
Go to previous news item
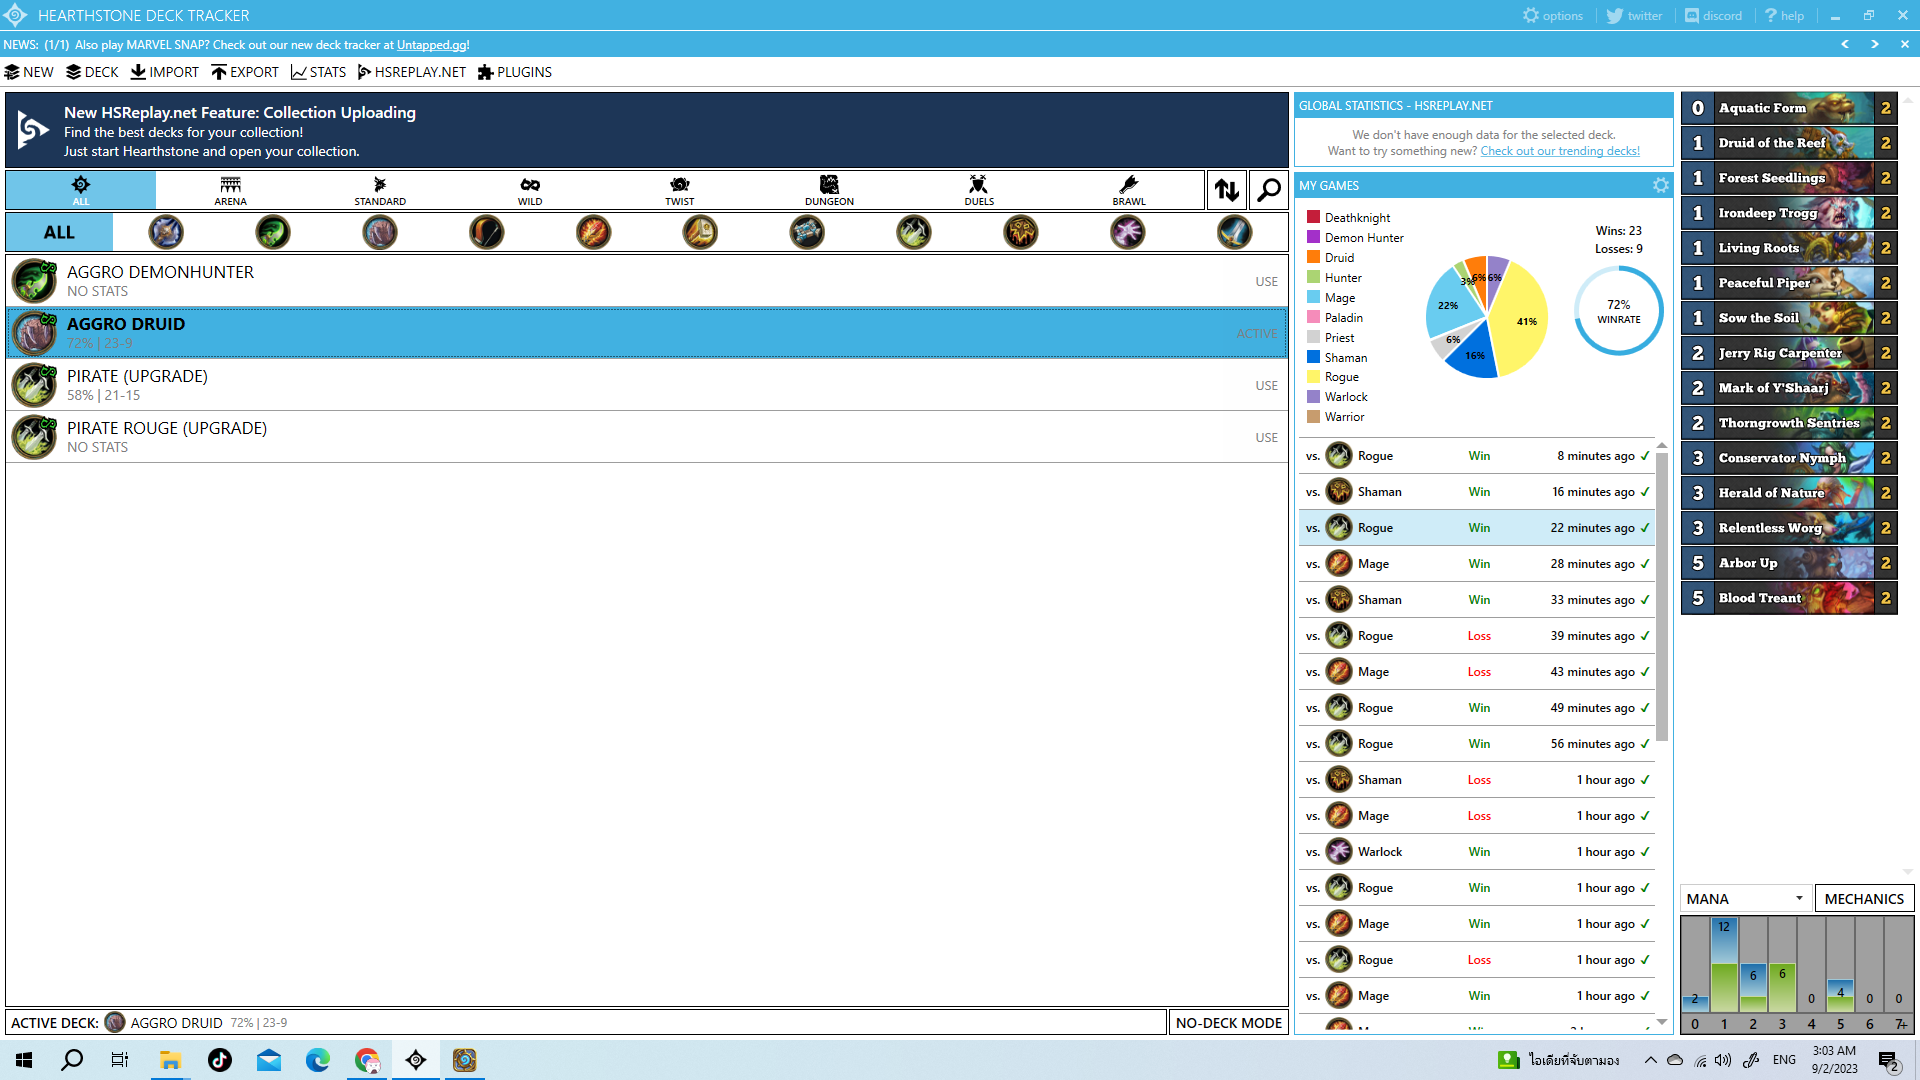[x=1845, y=44]
